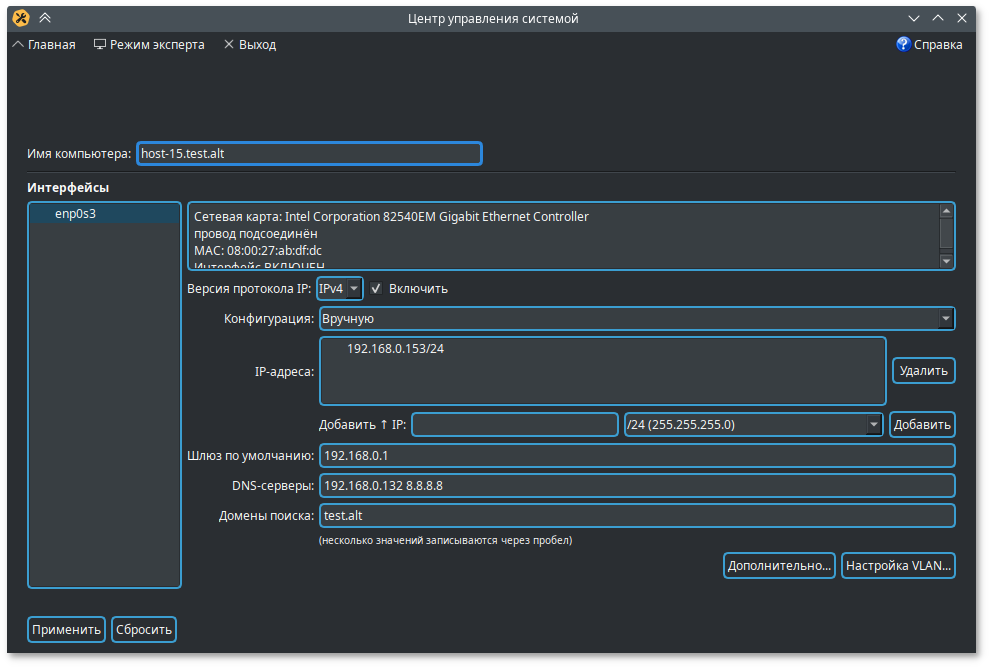This screenshot has height=667, width=989.
Task: Click the DNS-серверы input field
Action: click(636, 486)
